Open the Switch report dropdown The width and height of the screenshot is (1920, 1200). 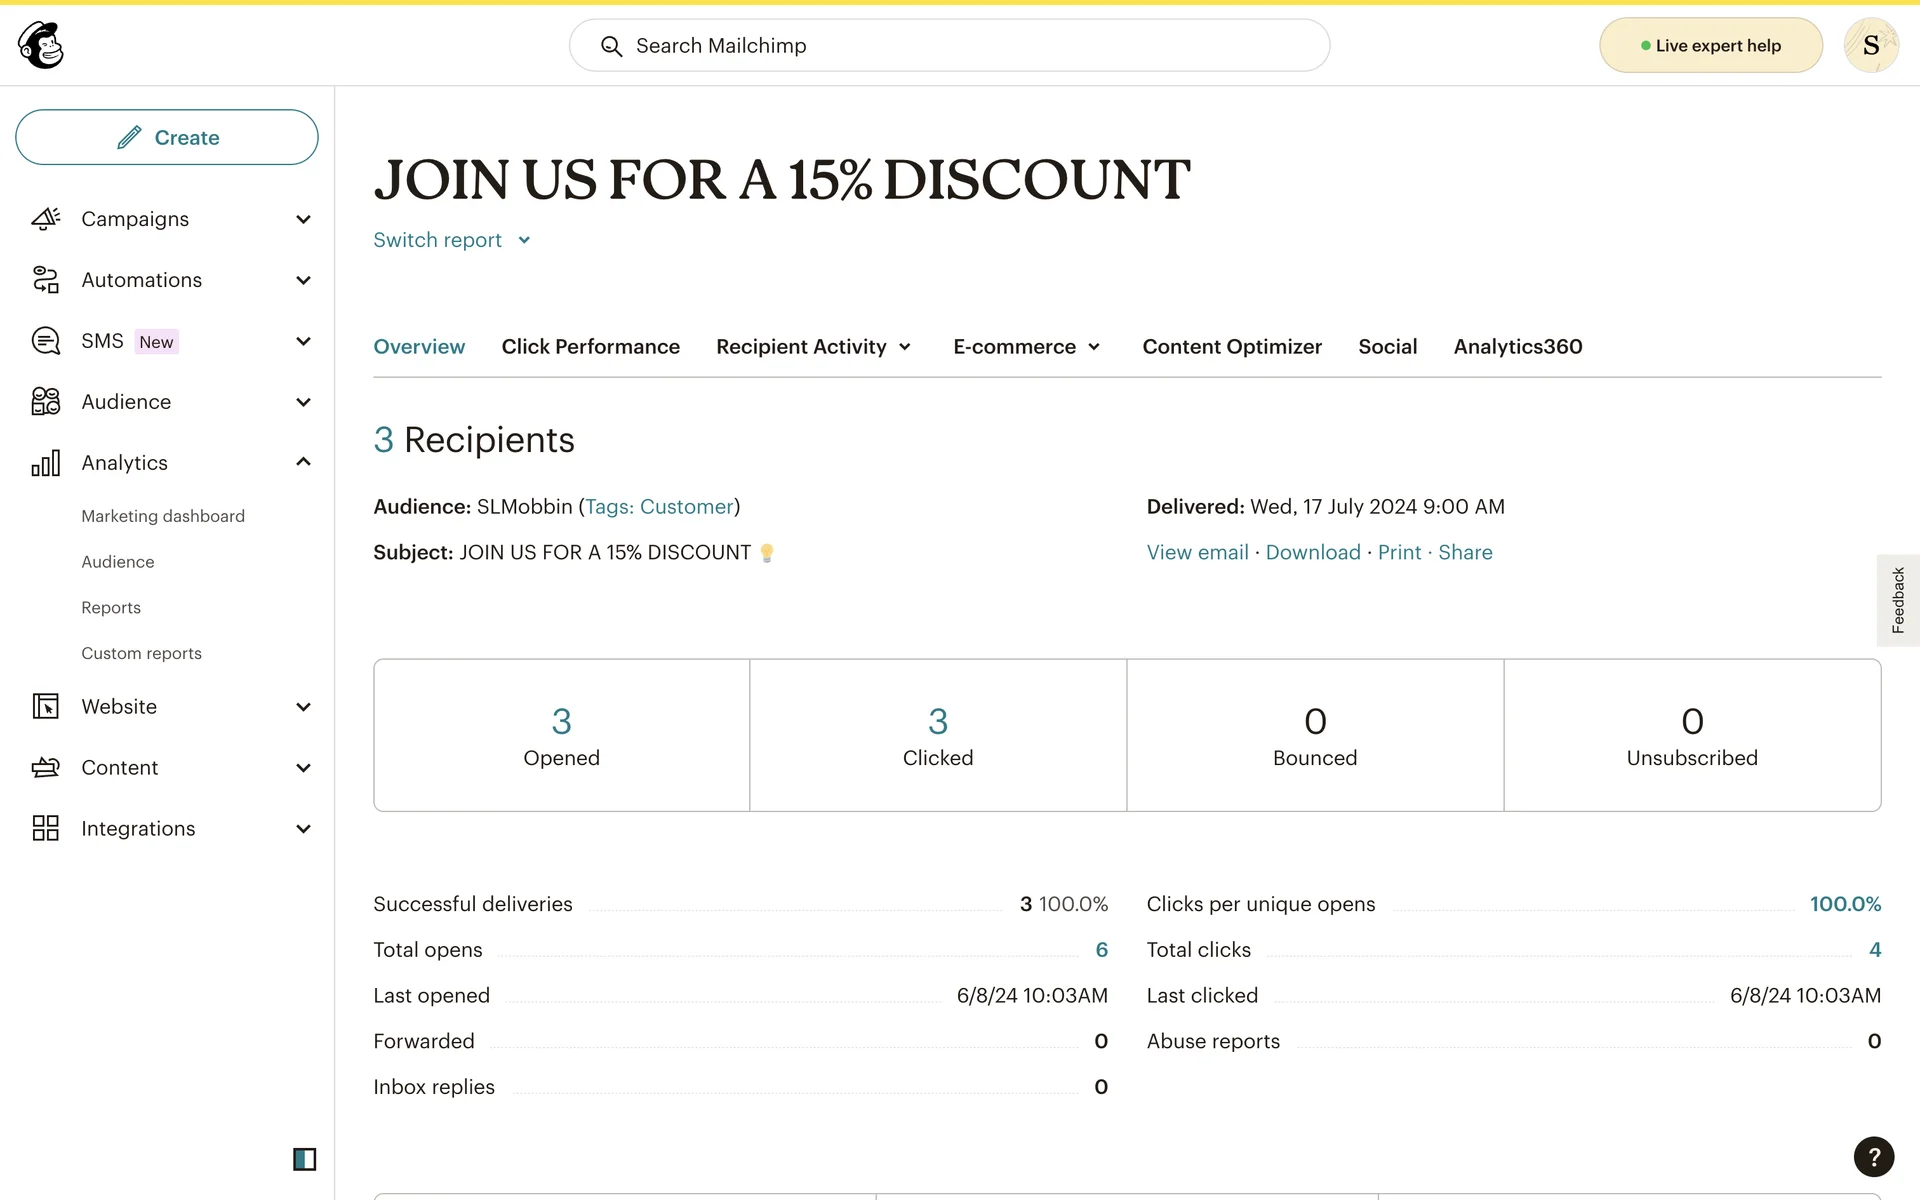point(451,240)
